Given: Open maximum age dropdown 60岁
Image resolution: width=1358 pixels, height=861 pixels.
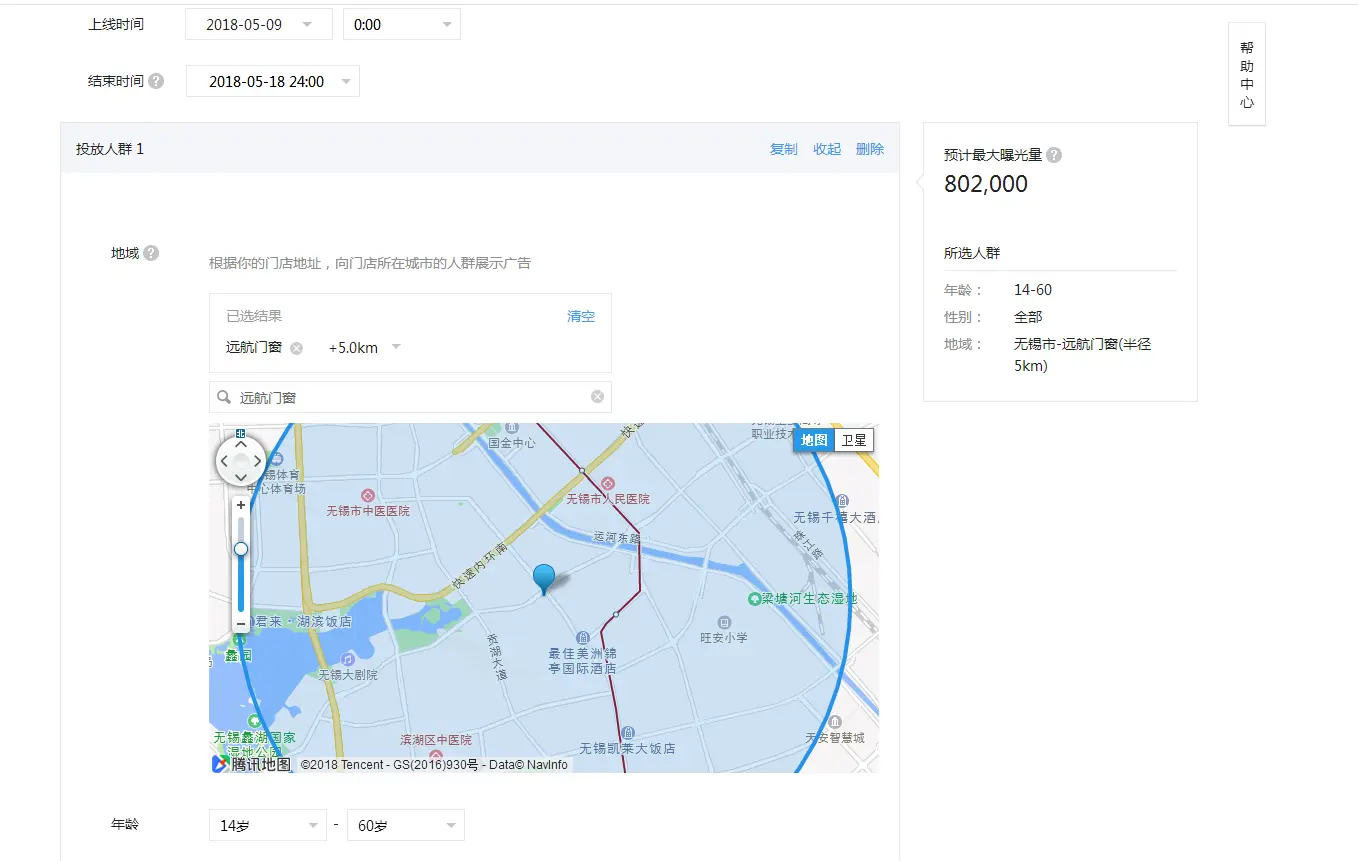Looking at the screenshot, I should (405, 826).
